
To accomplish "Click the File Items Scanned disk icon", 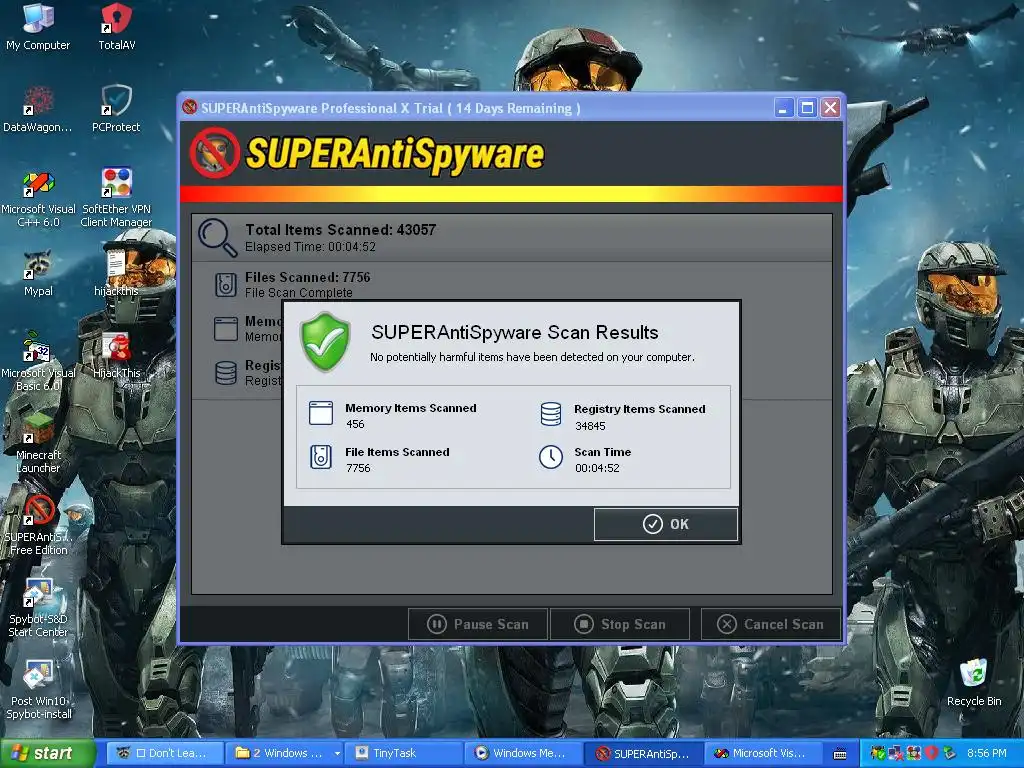I will [321, 457].
